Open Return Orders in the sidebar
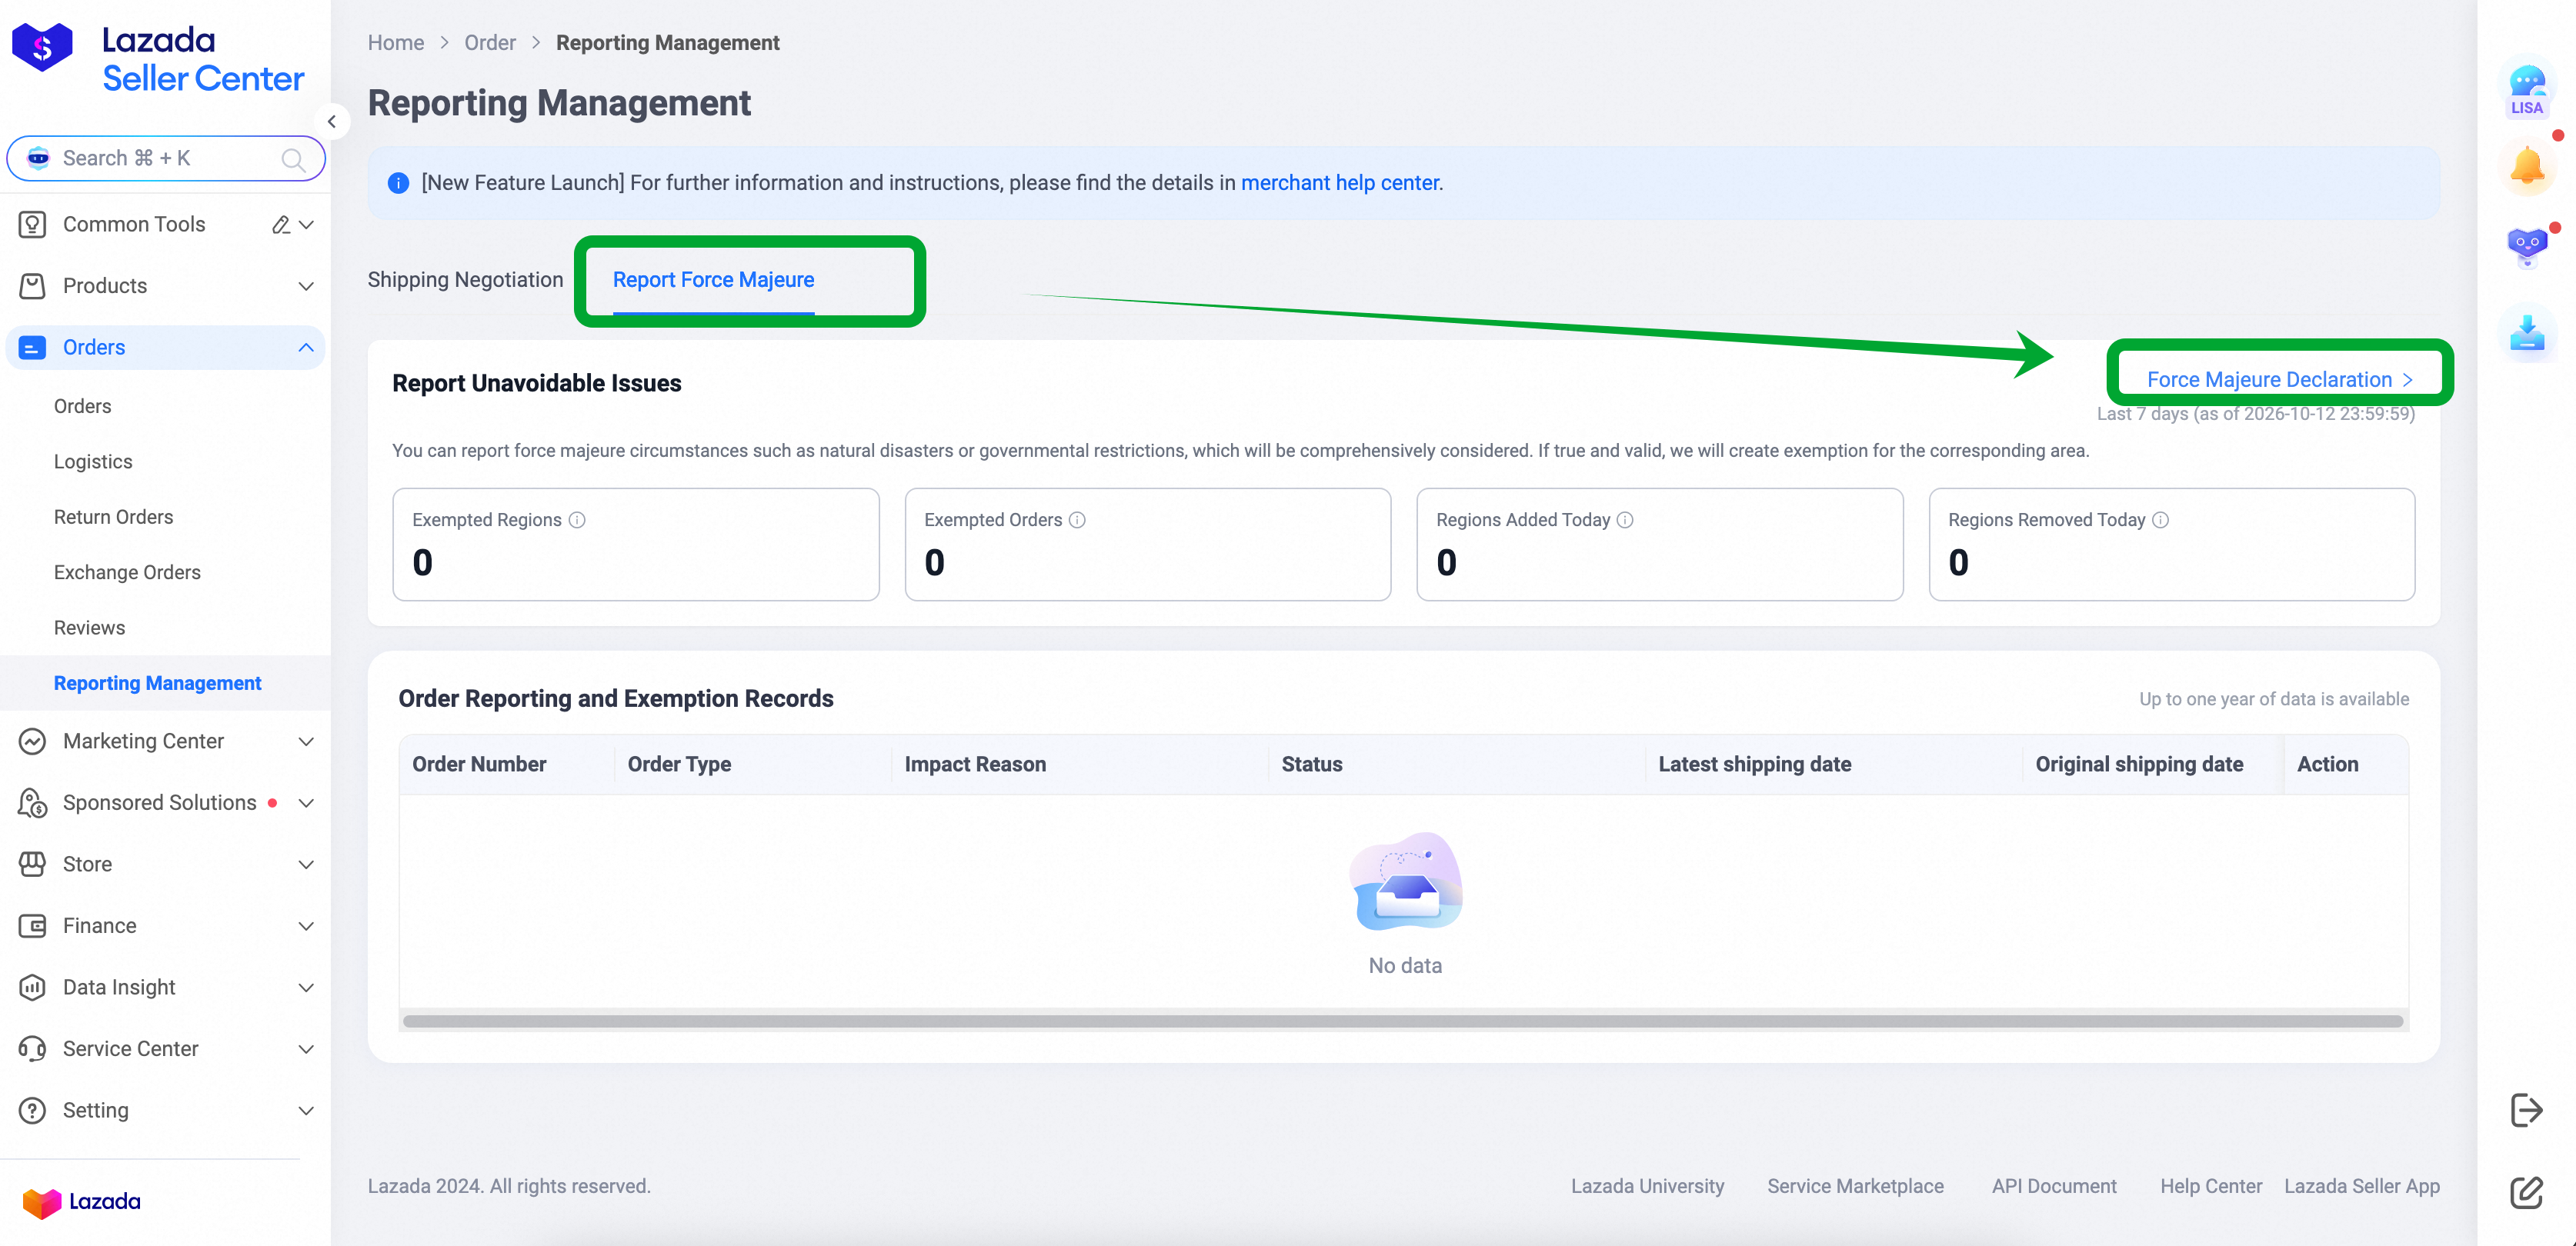This screenshot has width=2576, height=1246. (x=113, y=517)
